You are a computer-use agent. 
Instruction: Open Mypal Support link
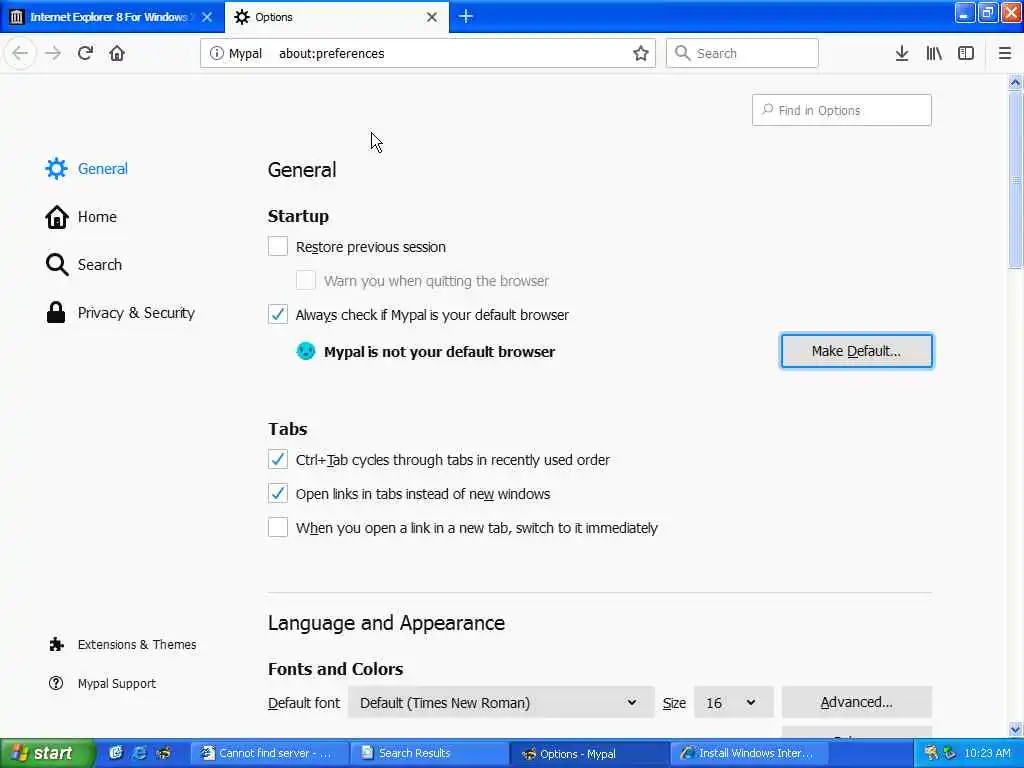coord(116,683)
